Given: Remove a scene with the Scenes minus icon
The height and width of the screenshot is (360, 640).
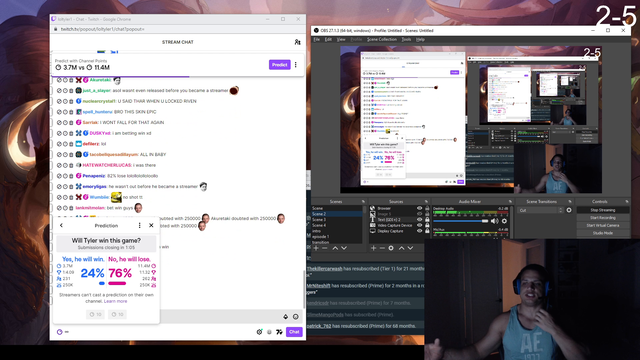Looking at the screenshot, I should tap(325, 248).
